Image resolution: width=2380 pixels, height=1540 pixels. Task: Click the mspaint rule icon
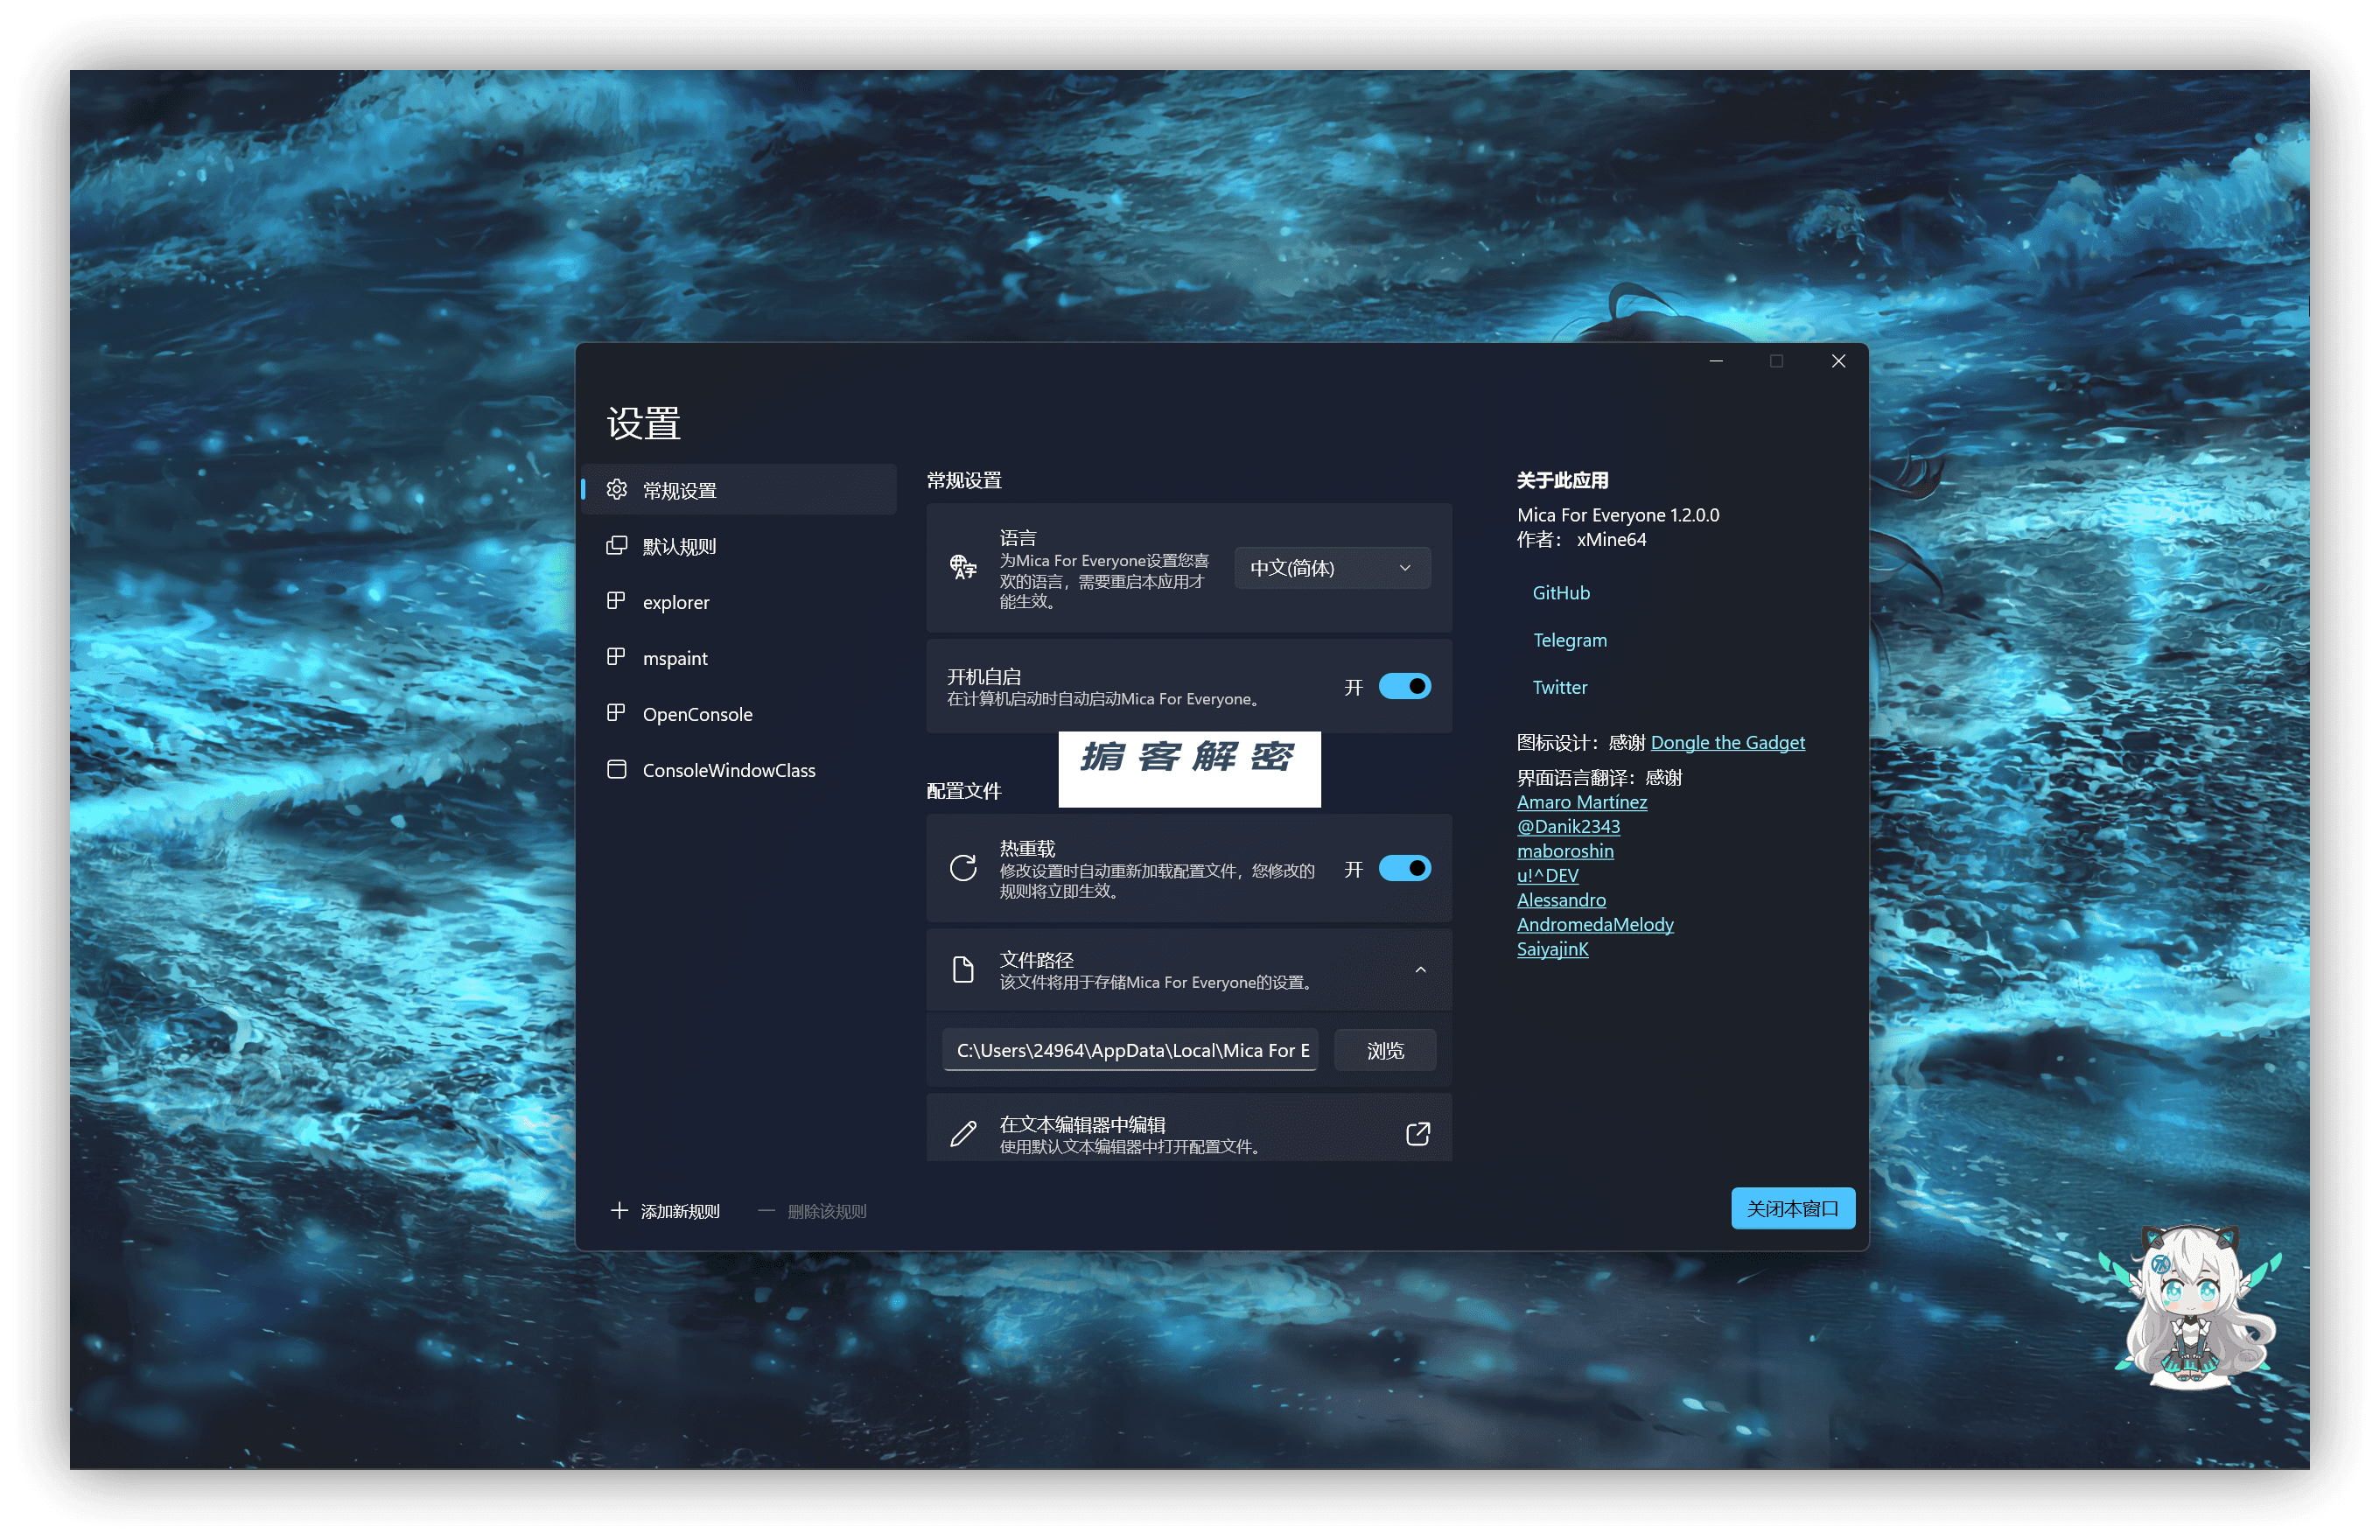coord(617,657)
